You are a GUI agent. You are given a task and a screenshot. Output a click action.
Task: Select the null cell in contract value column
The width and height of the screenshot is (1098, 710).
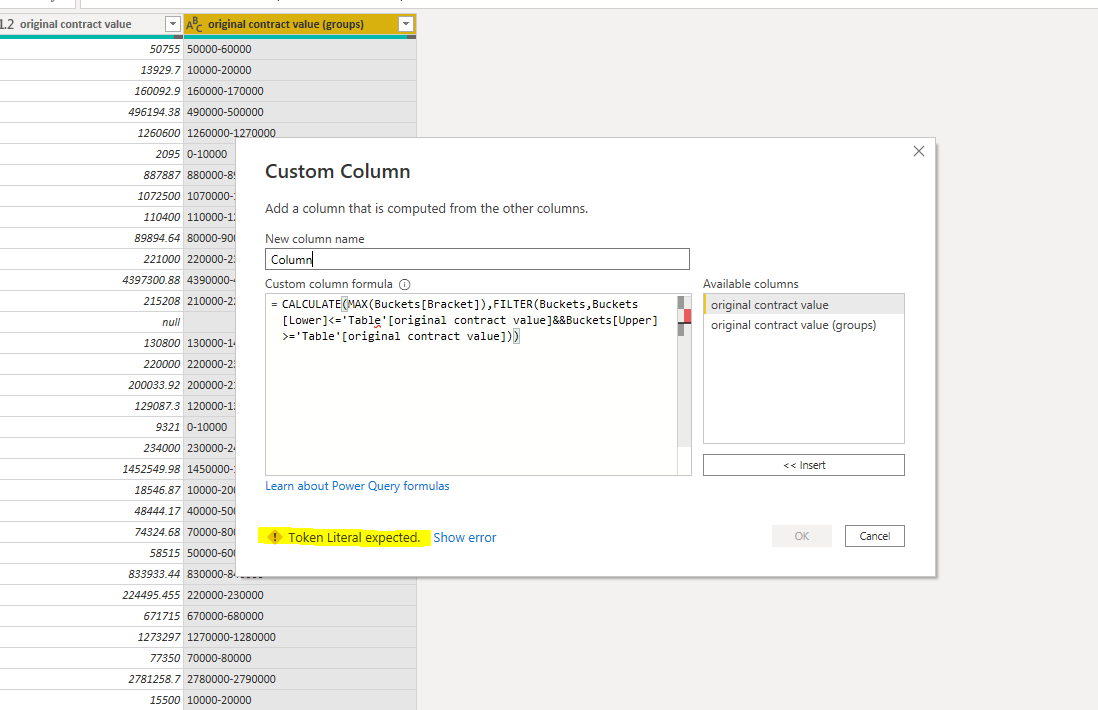click(x=91, y=322)
